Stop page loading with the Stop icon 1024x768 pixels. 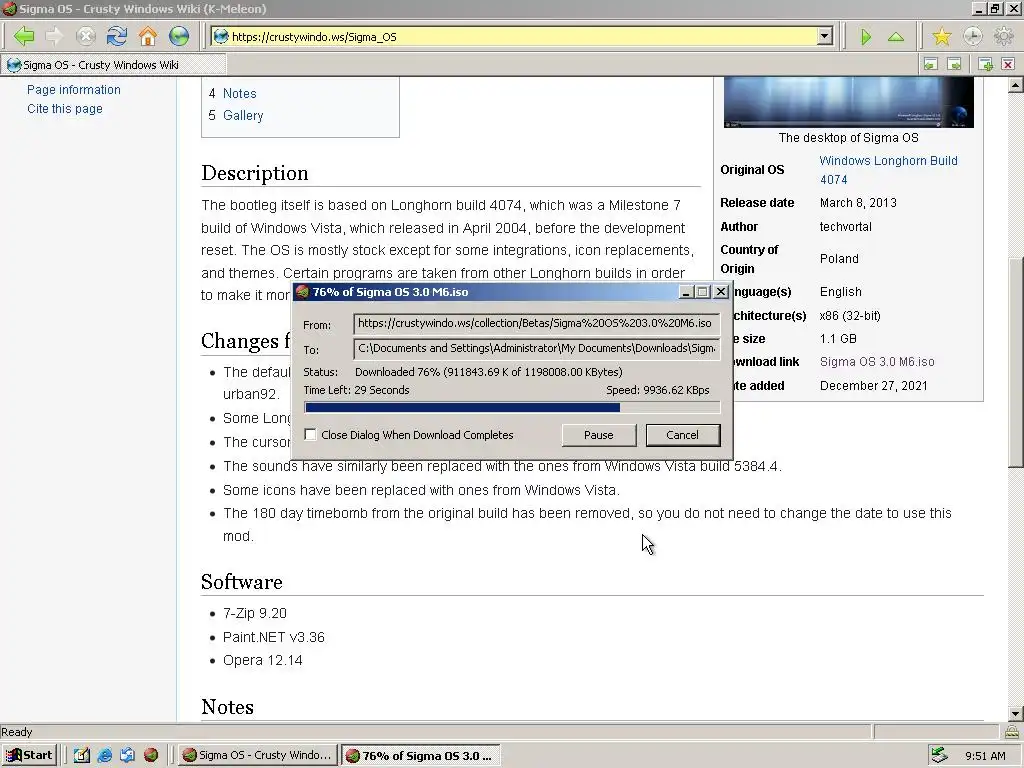86,36
